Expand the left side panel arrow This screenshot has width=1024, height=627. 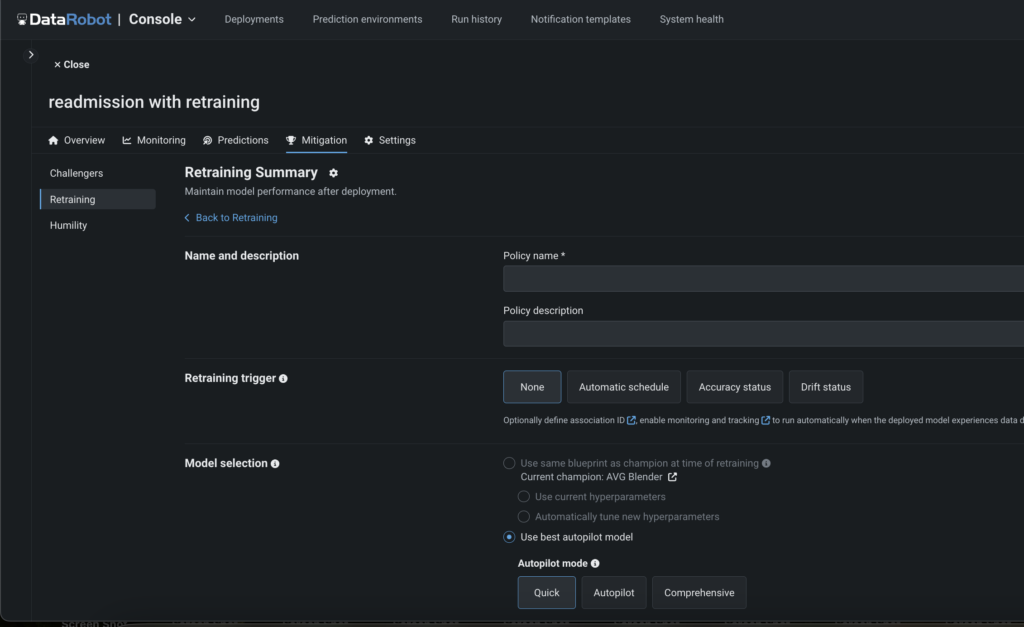point(31,54)
